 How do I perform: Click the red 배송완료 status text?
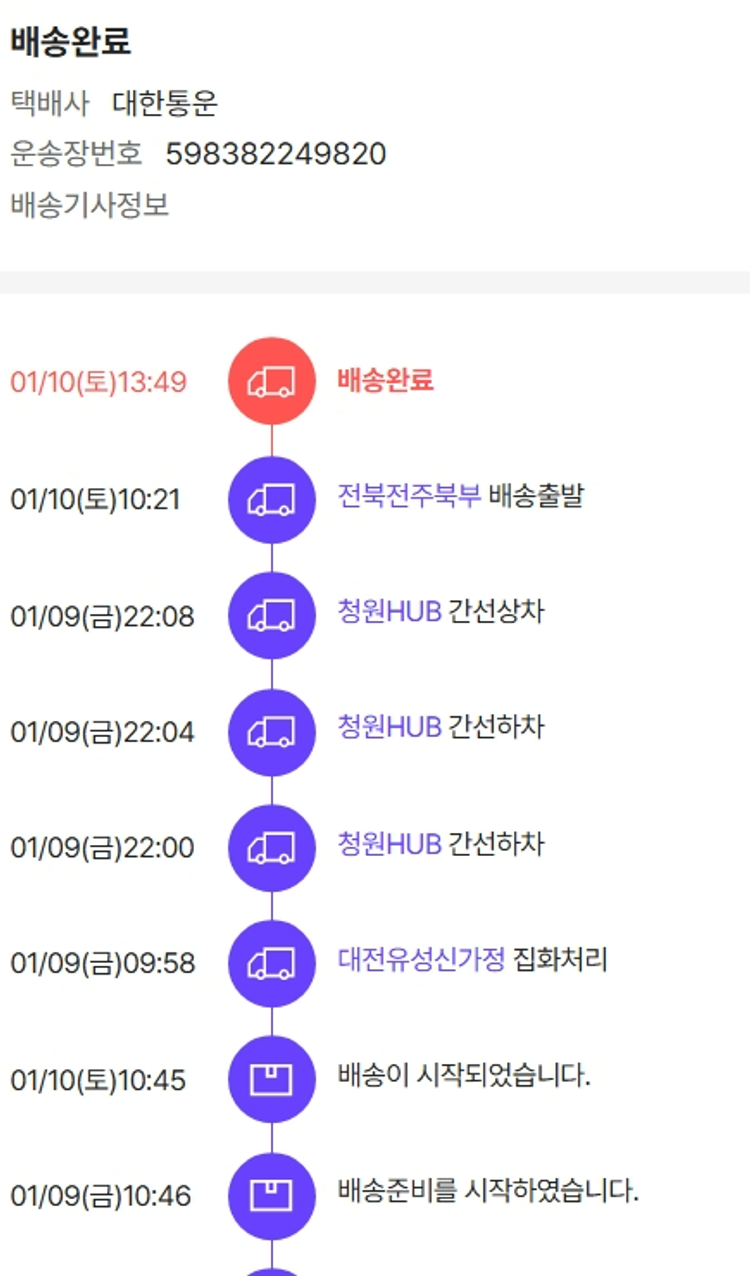tap(385, 380)
